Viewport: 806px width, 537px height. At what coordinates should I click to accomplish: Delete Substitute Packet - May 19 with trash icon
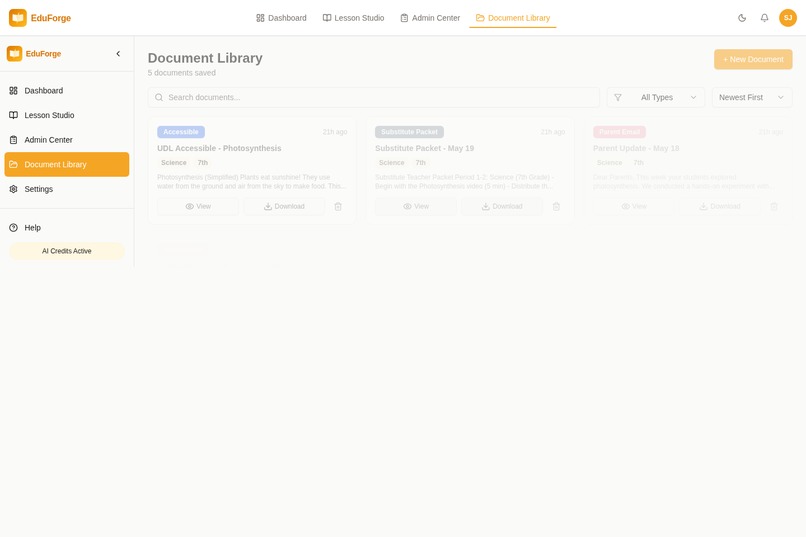tap(556, 206)
